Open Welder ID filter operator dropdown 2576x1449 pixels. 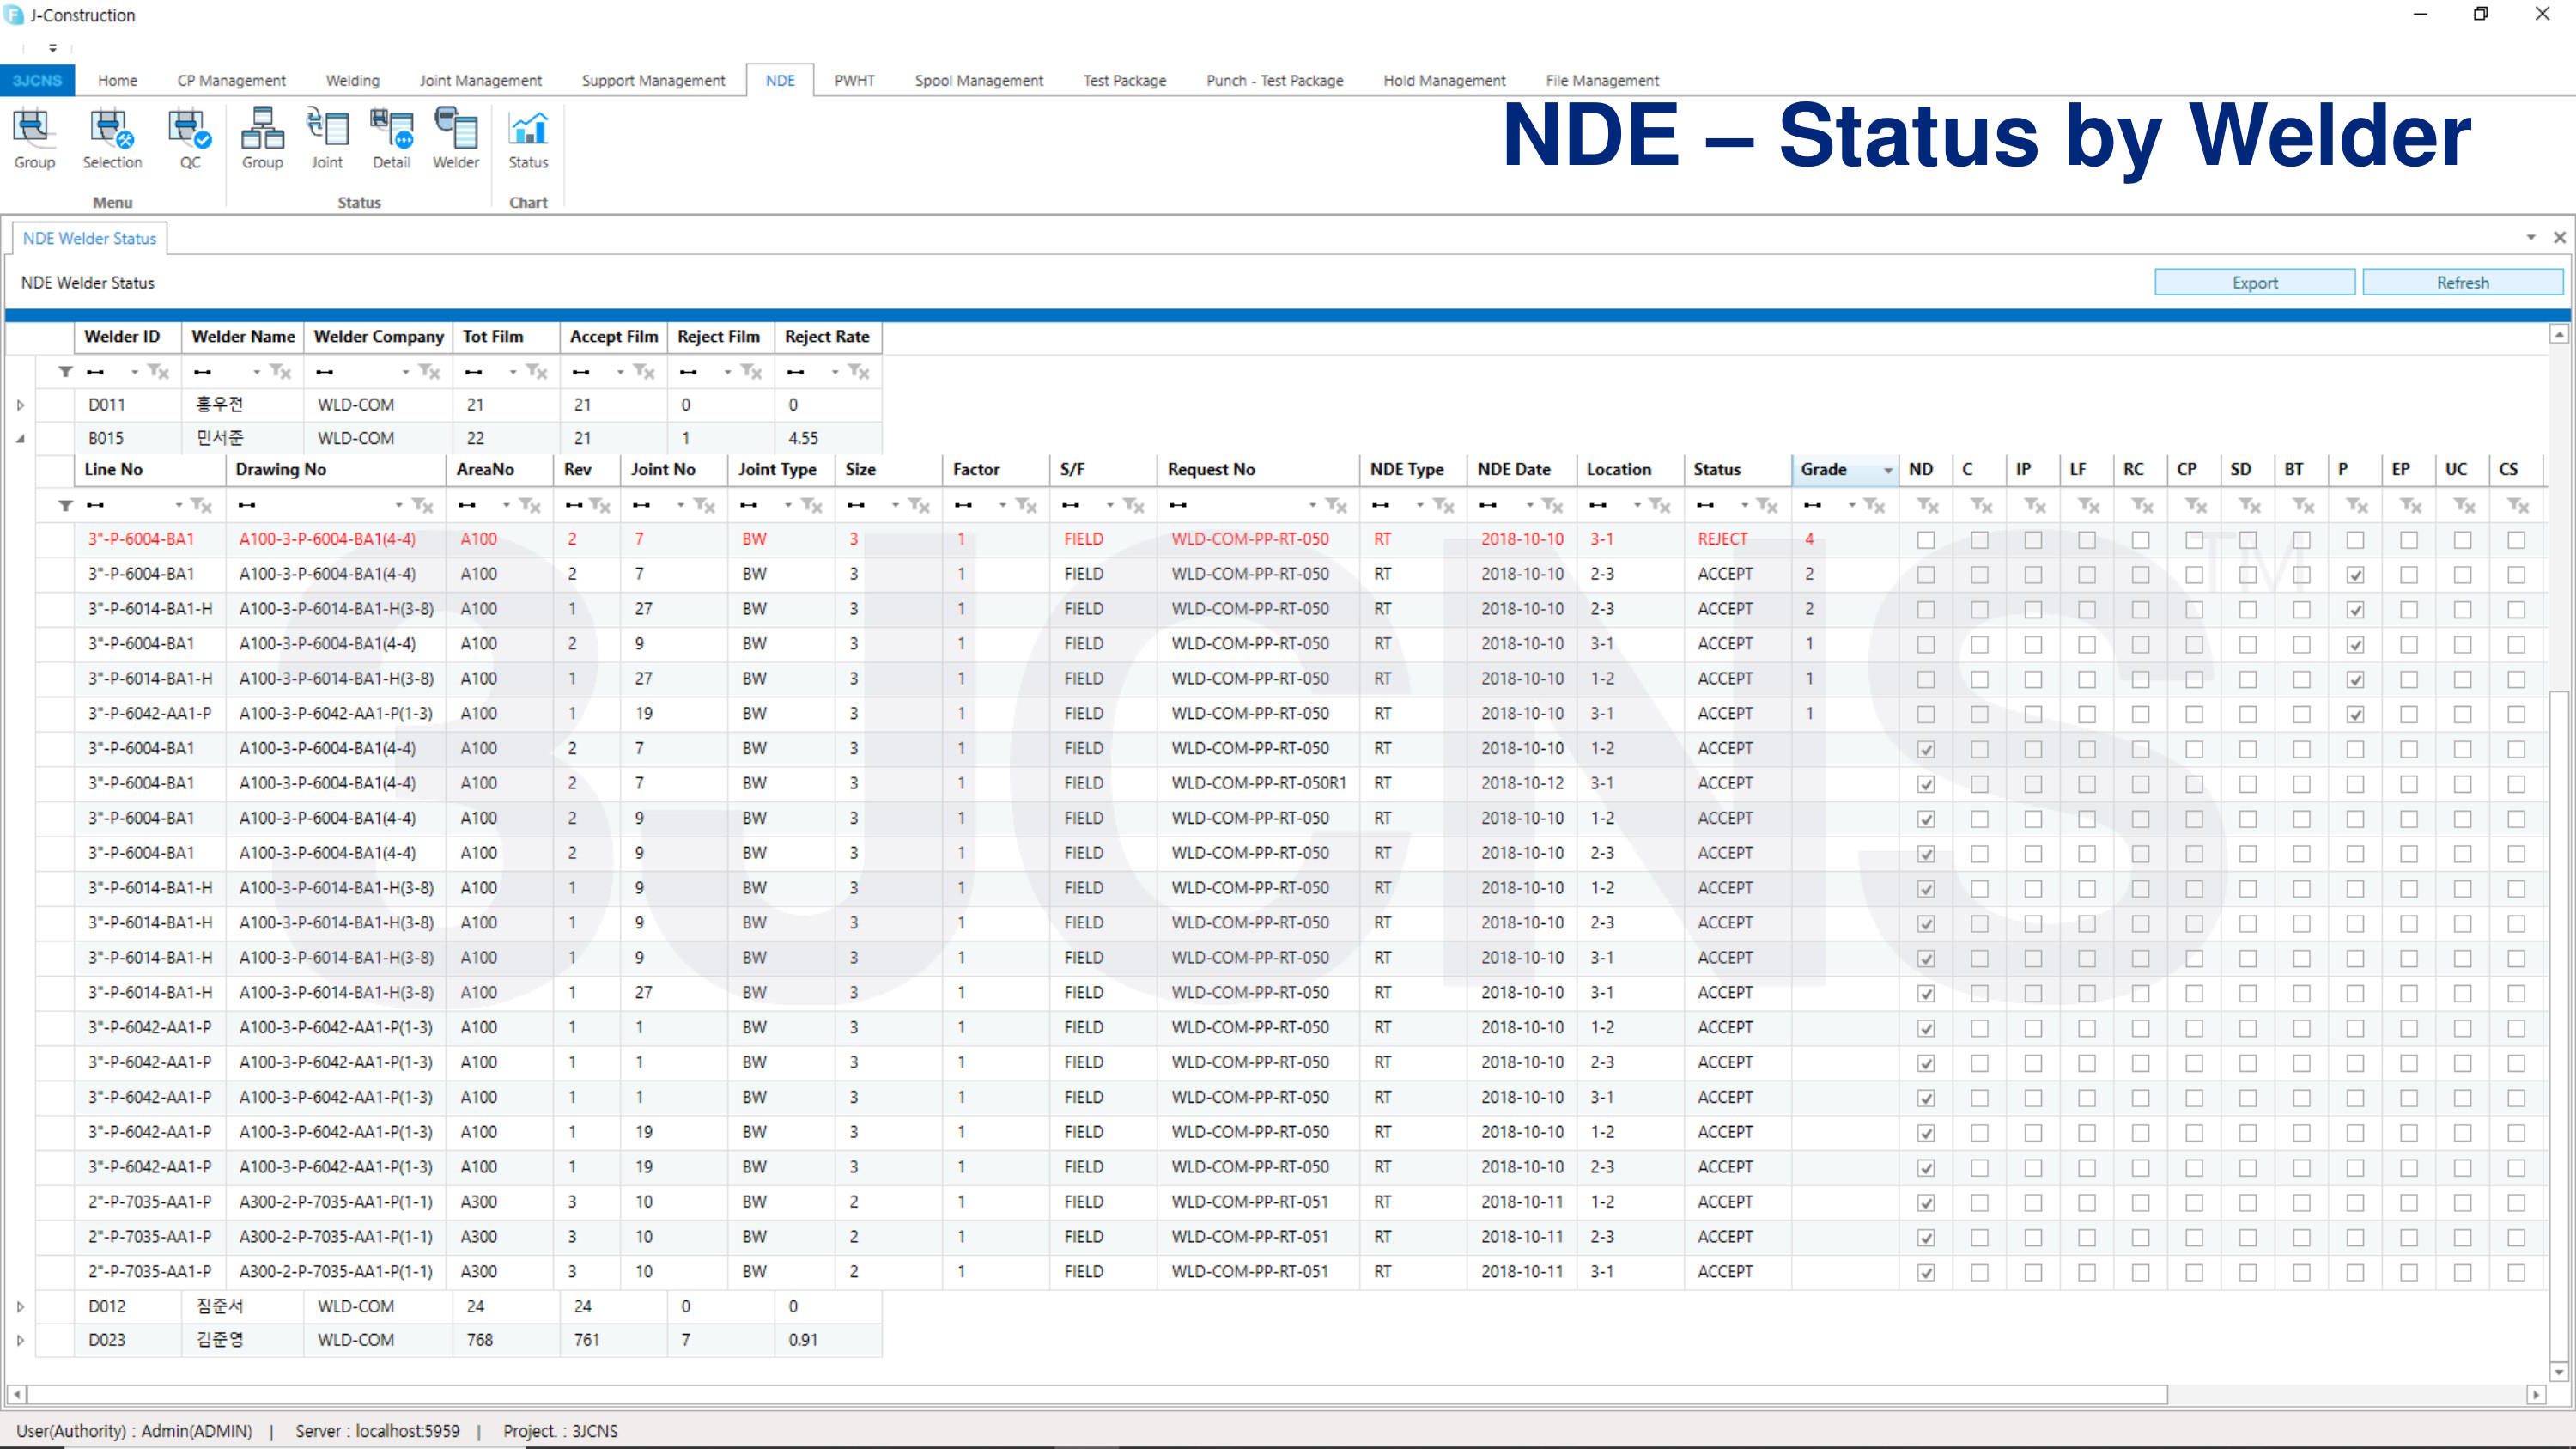pyautogui.click(x=134, y=372)
